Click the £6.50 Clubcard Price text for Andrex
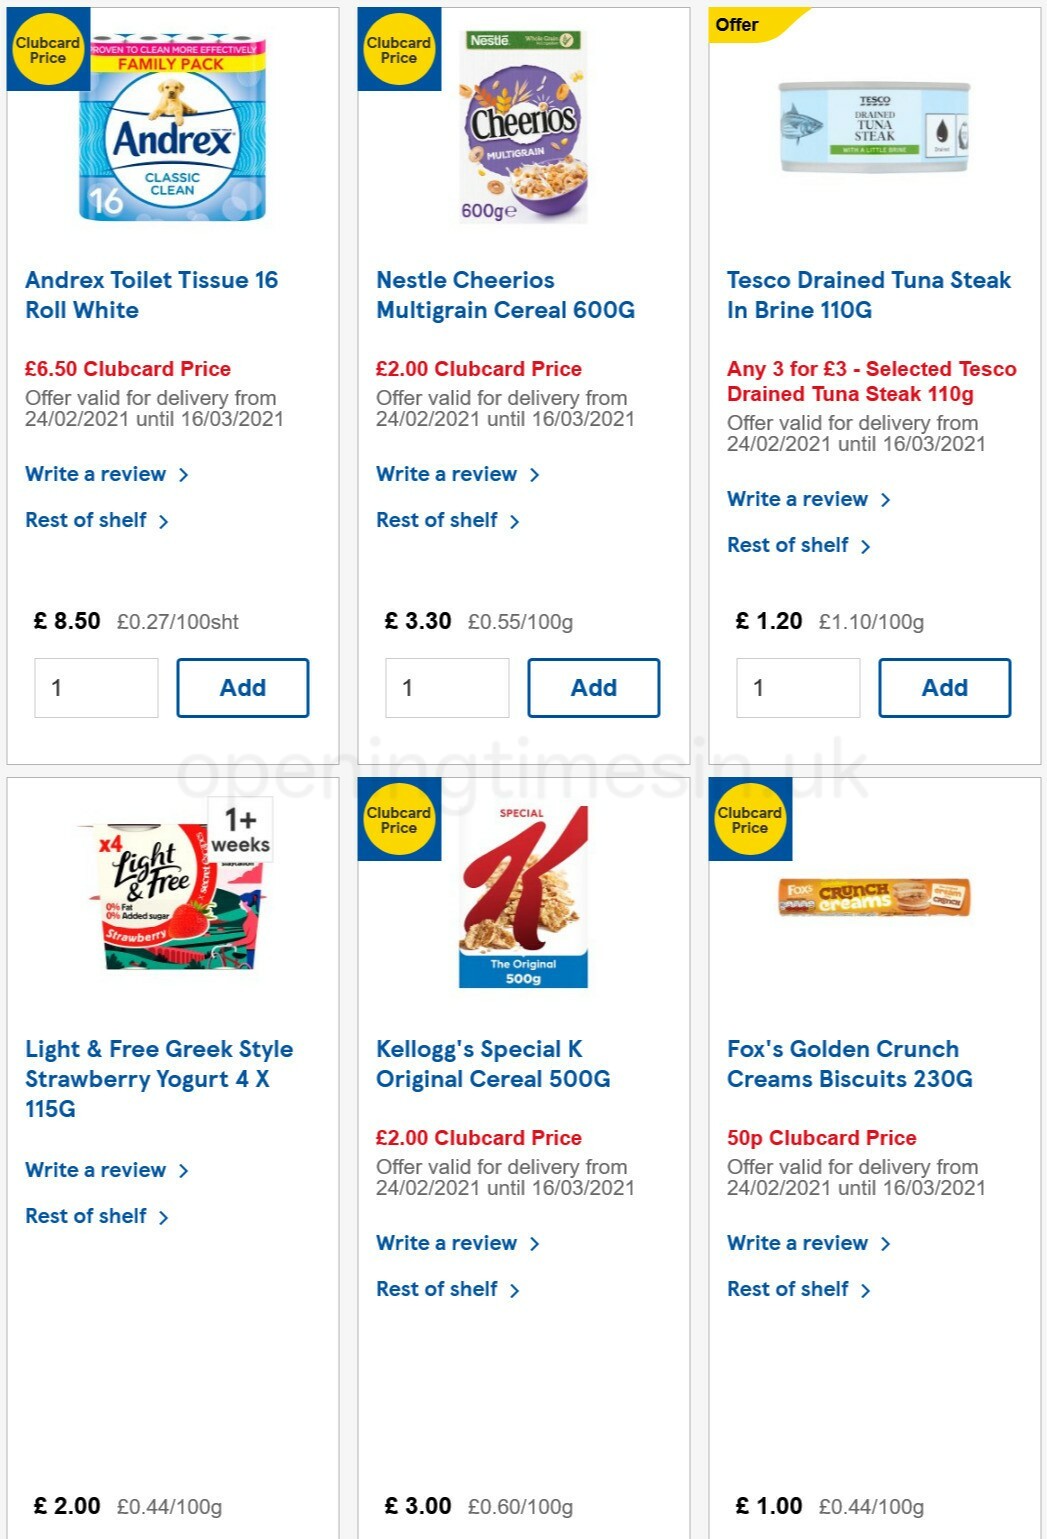Viewport: 1047px width, 1539px height. (127, 368)
